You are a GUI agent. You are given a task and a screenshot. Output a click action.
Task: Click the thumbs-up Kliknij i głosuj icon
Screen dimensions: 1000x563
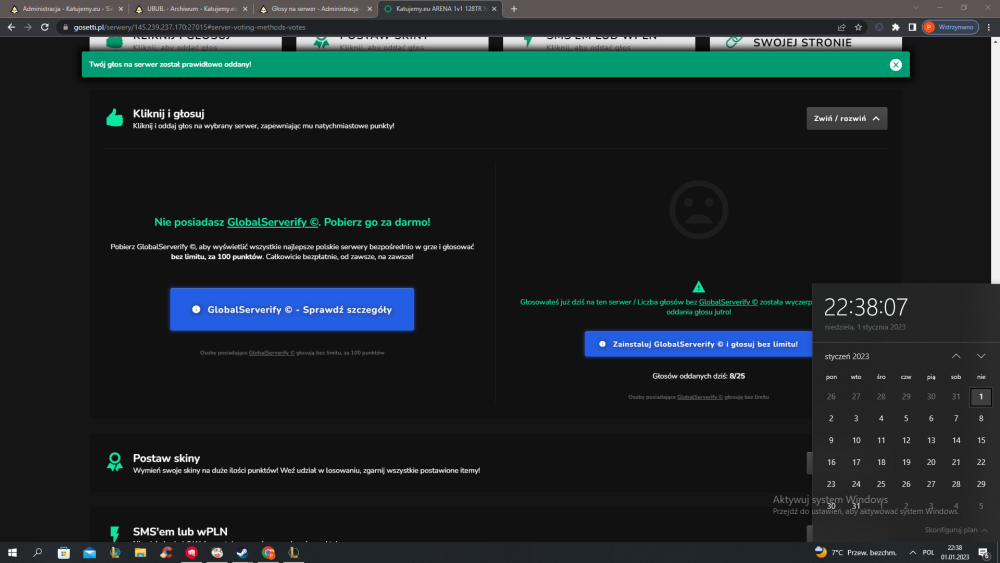click(x=115, y=118)
